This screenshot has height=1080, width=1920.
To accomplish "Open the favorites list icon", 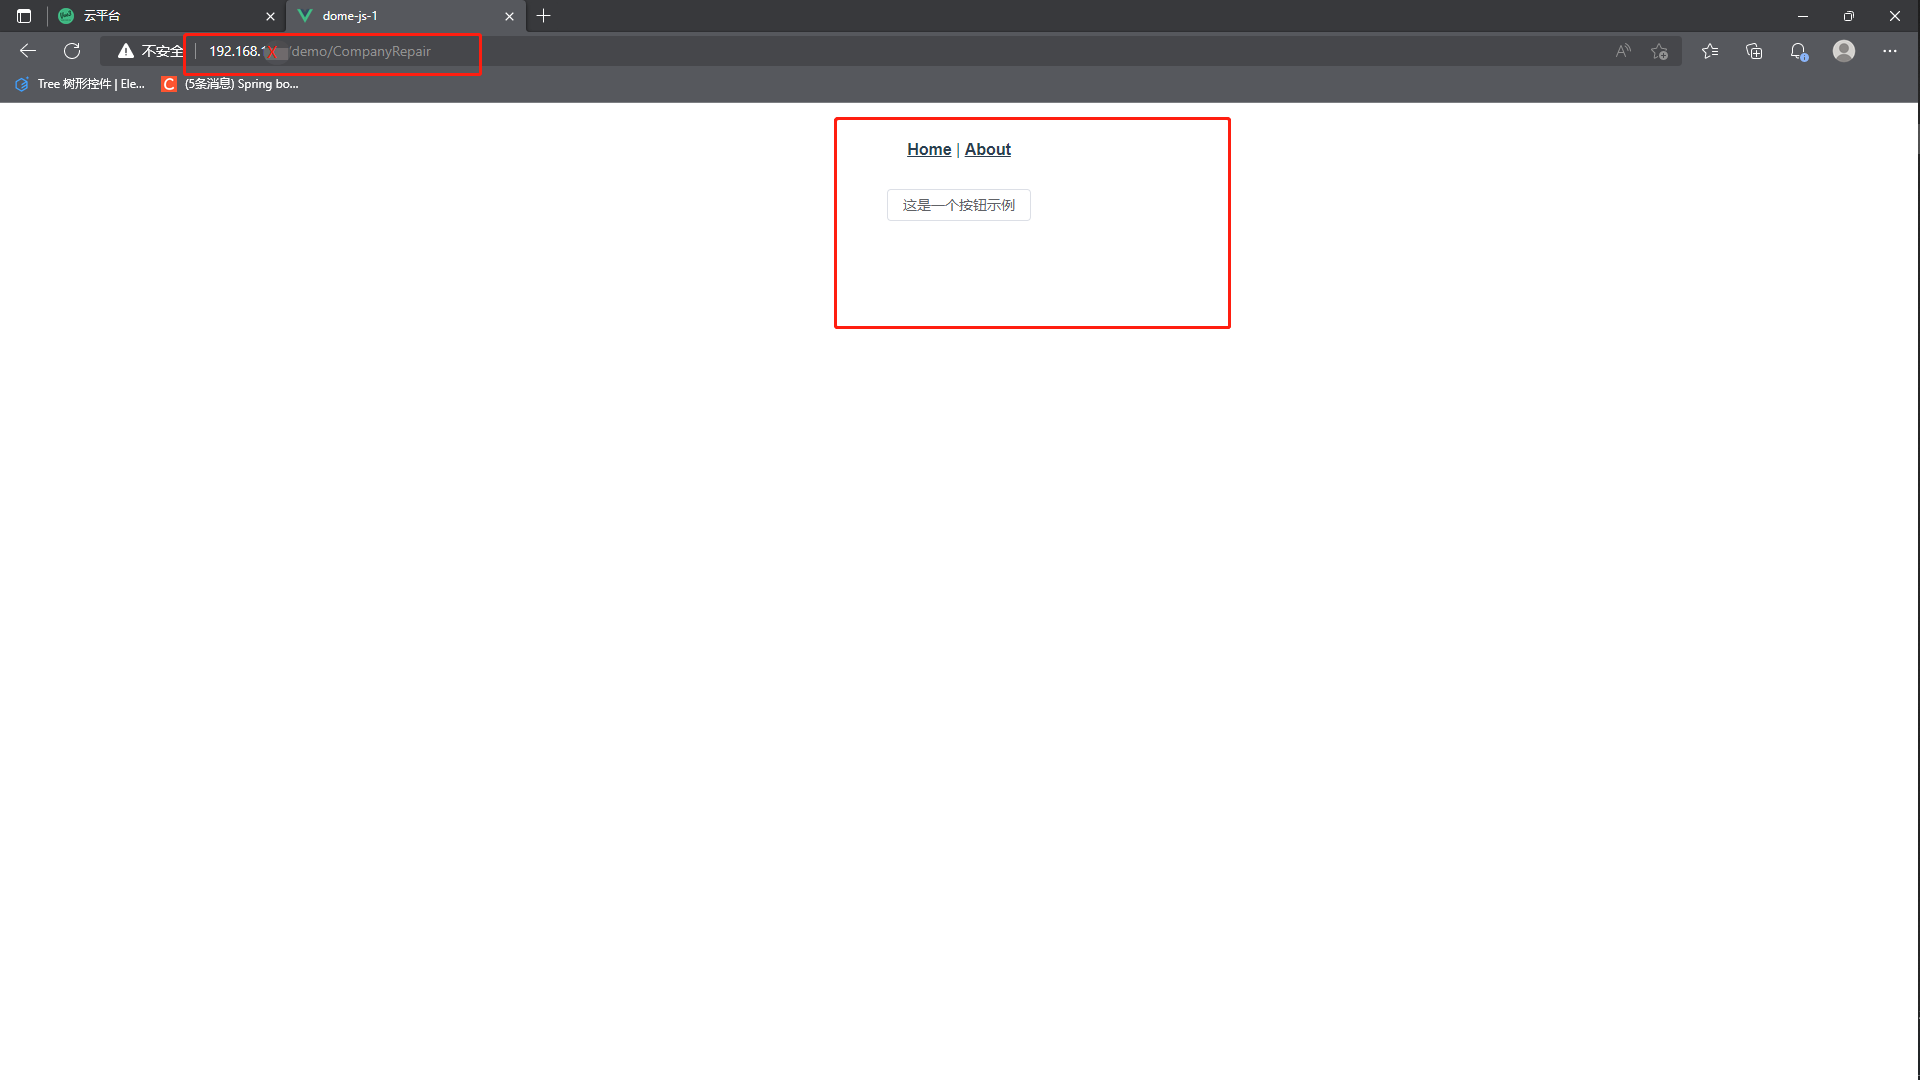I will pyautogui.click(x=1710, y=51).
